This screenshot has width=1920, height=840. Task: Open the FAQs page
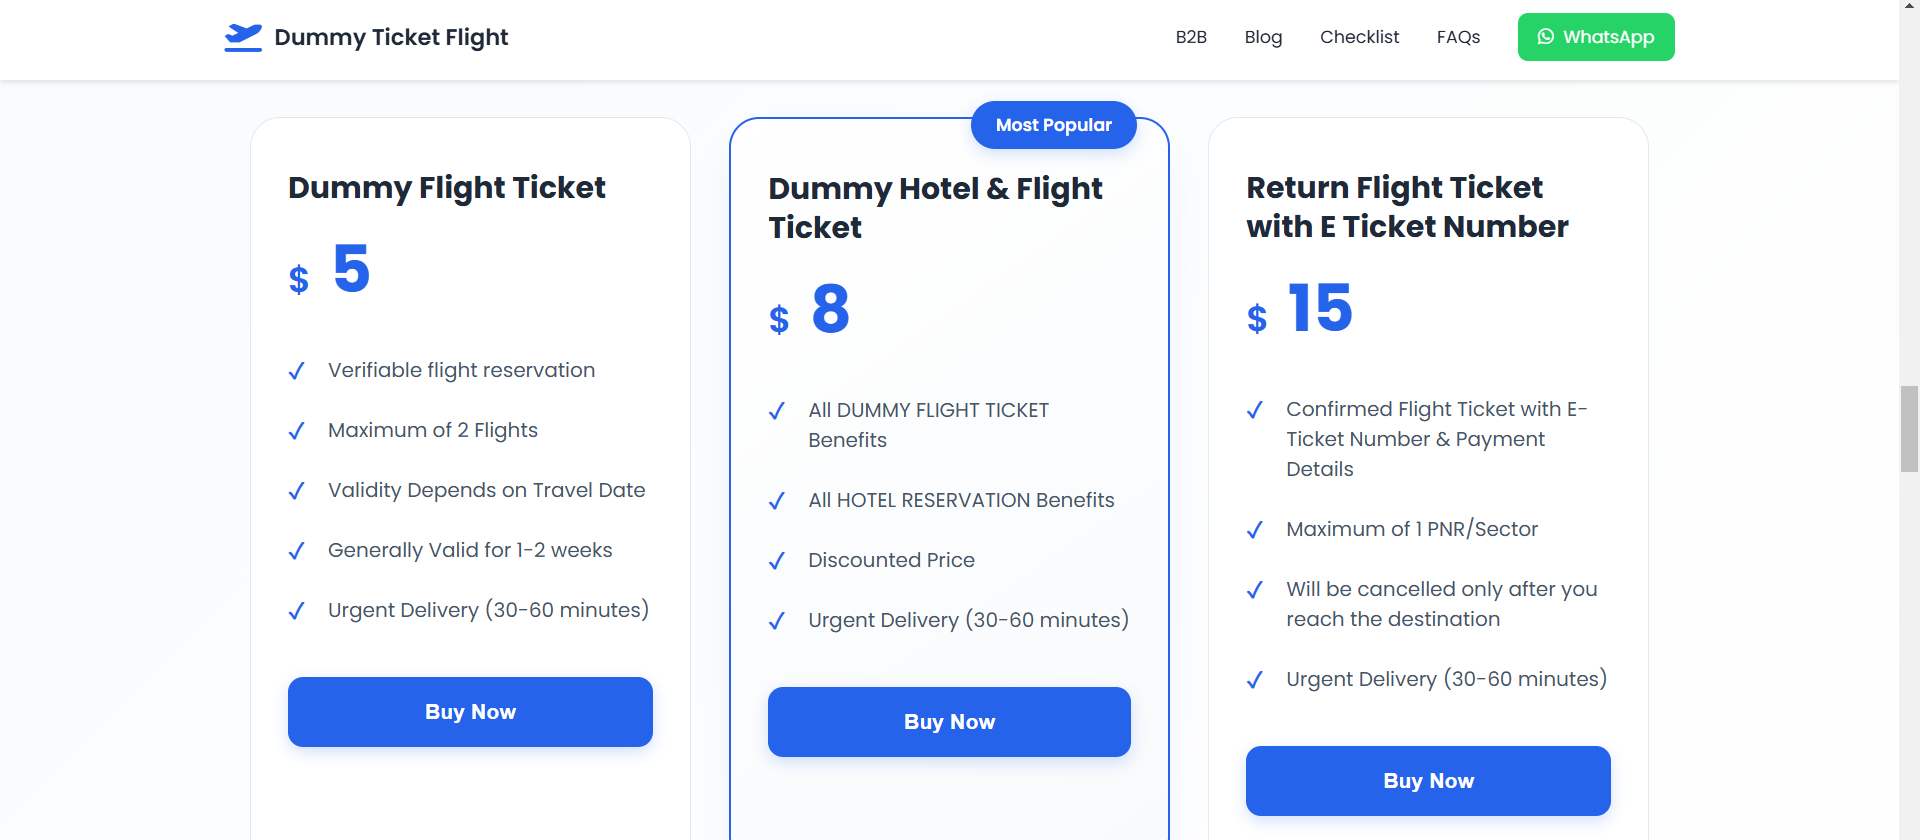point(1458,37)
